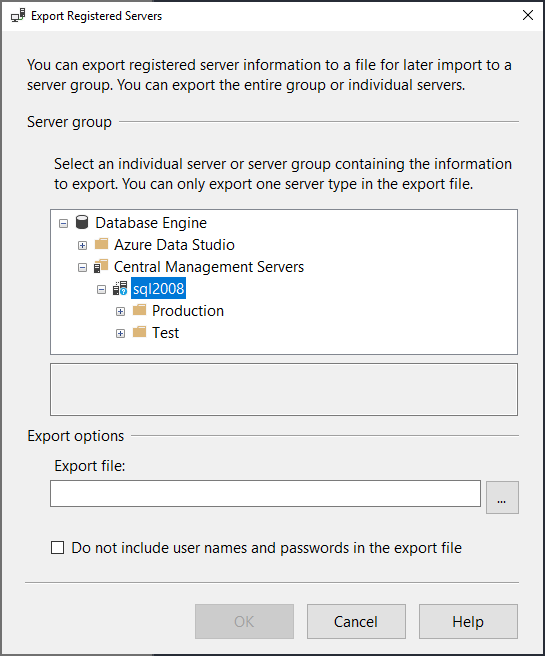Screen dimensions: 545x656
Task: Click the 'Export options' section heading
Action: [76, 436]
